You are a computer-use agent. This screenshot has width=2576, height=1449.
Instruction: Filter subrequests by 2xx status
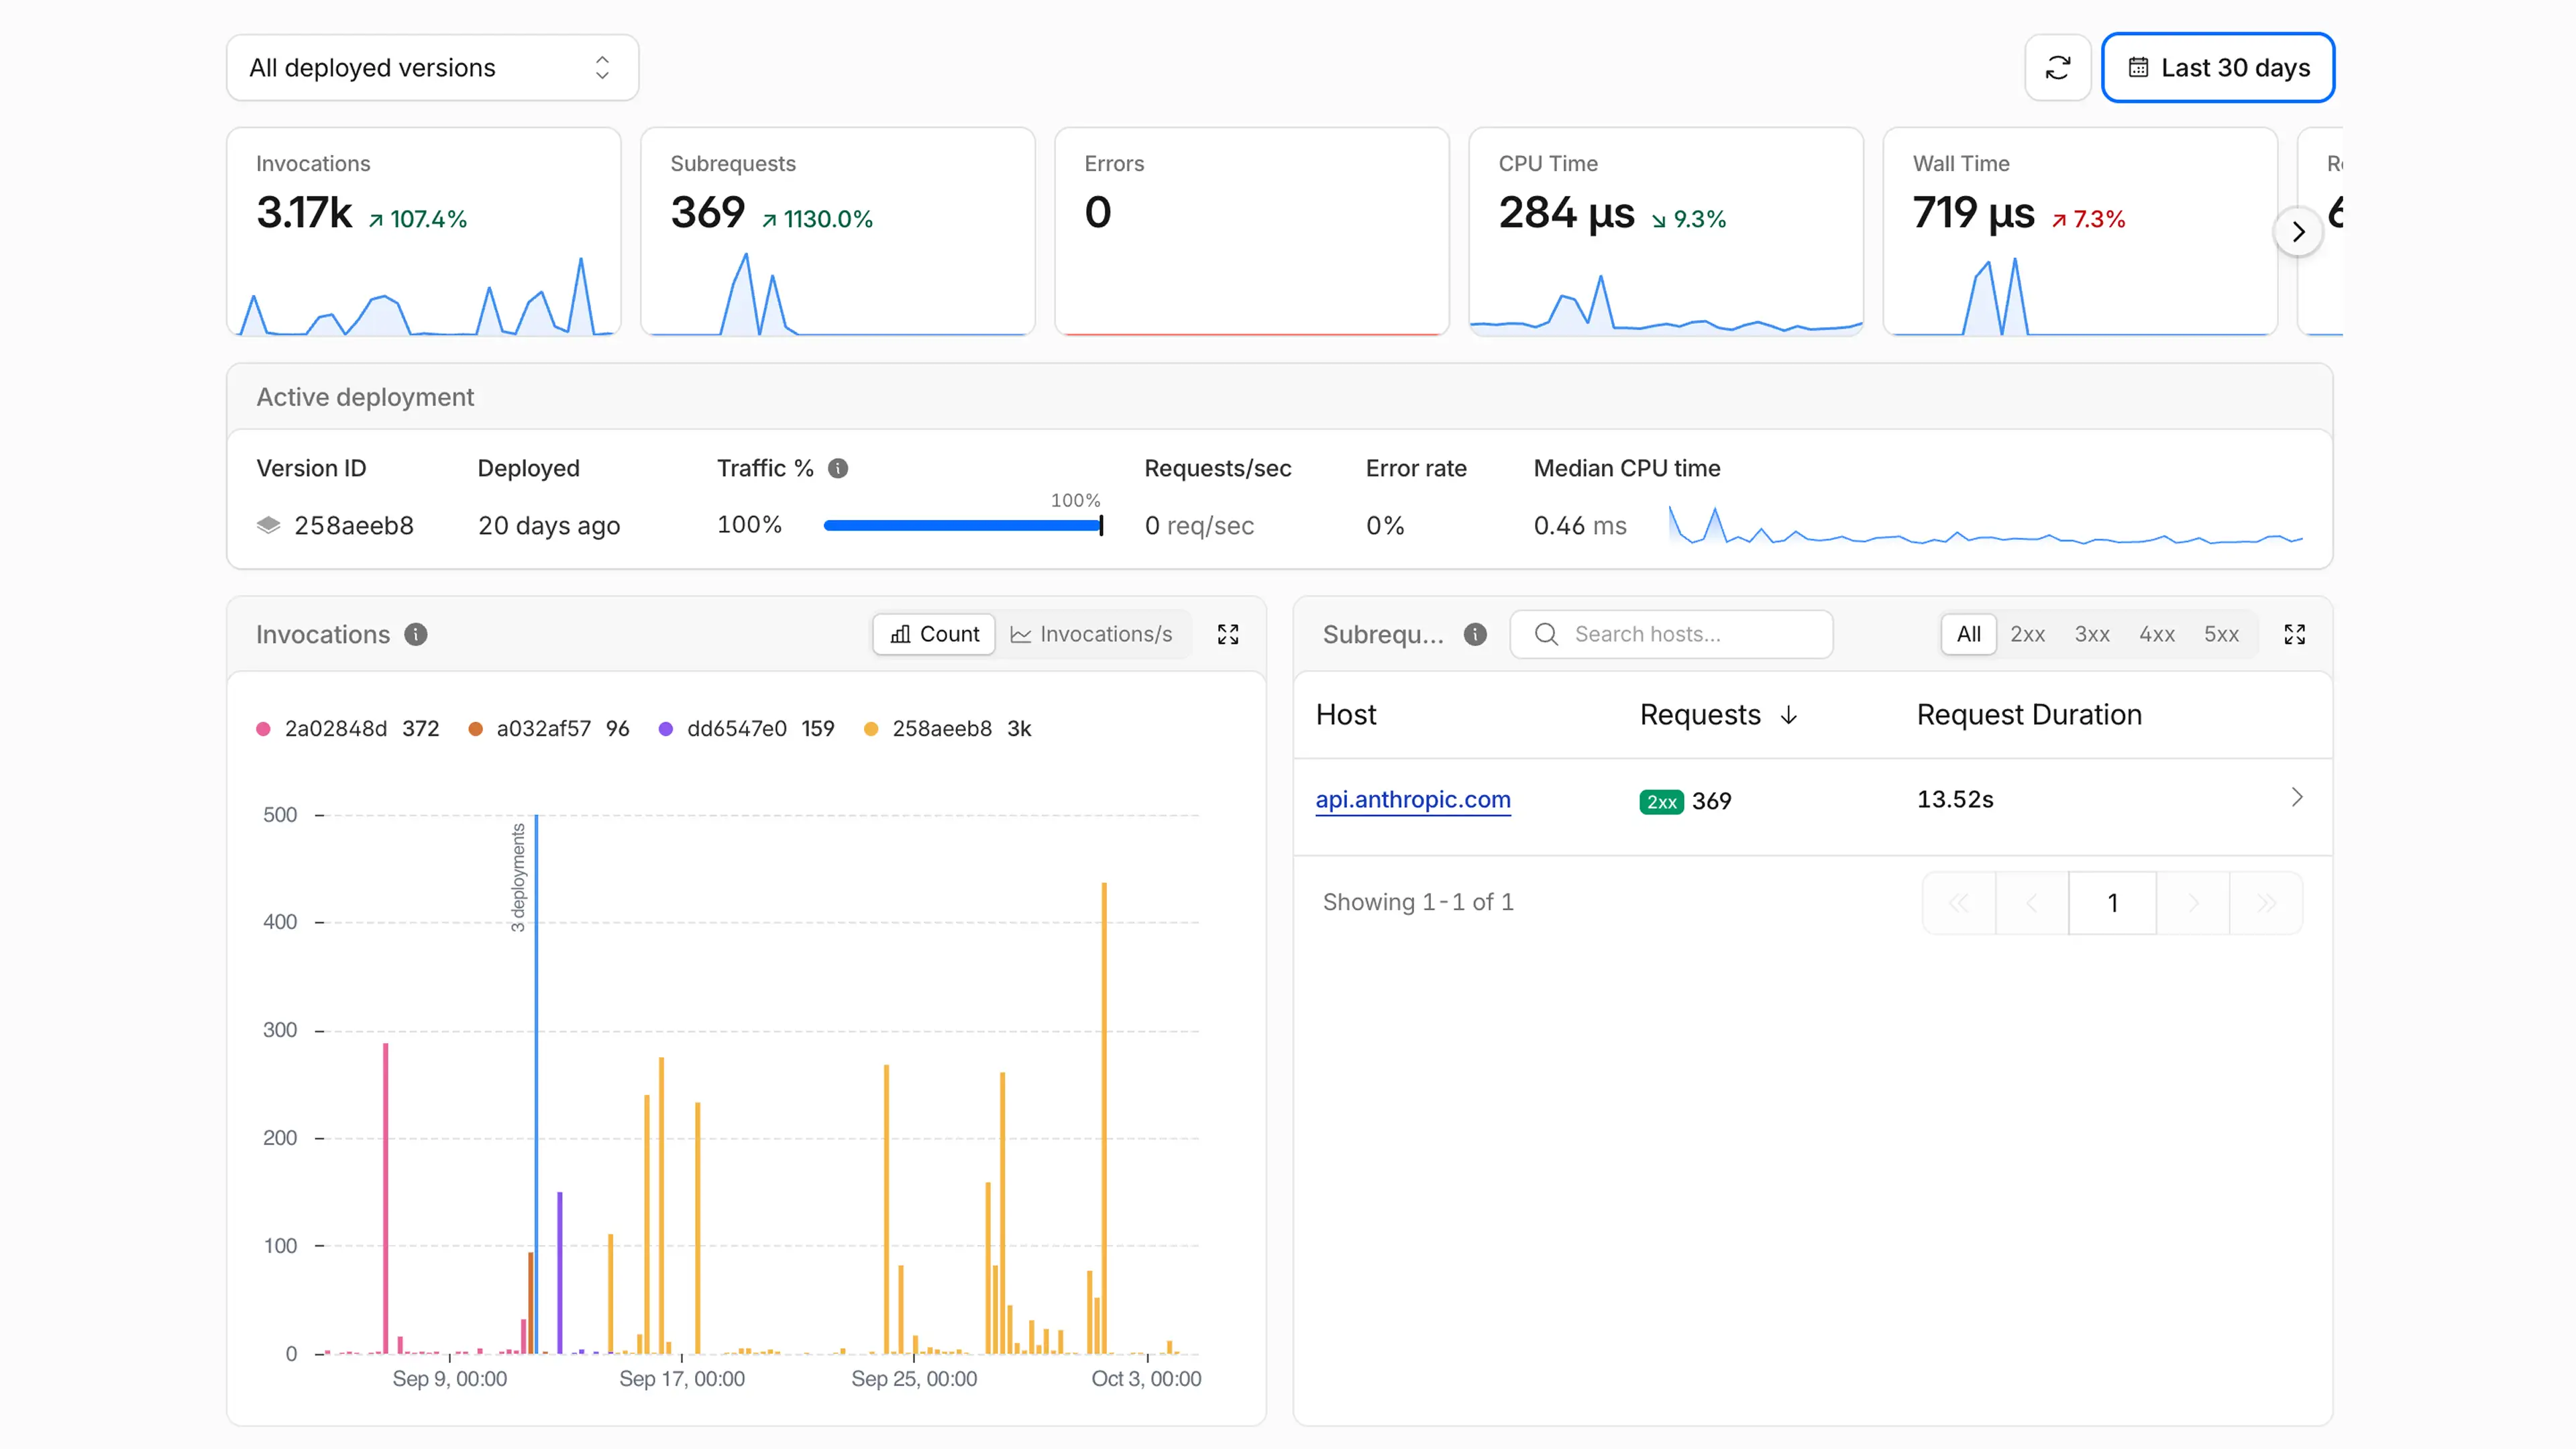click(2027, 634)
